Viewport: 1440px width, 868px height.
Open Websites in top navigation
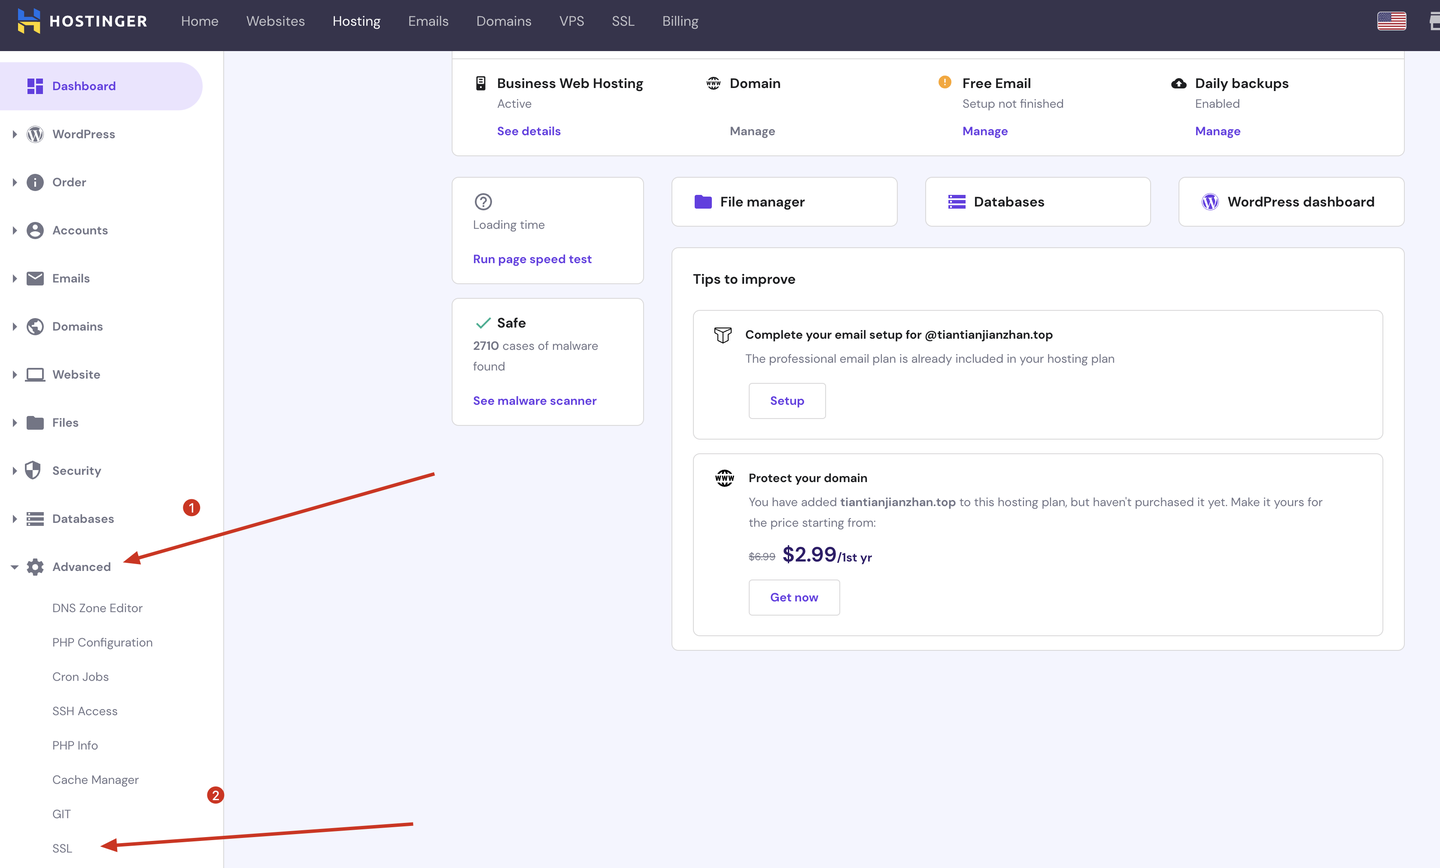pyautogui.click(x=276, y=21)
